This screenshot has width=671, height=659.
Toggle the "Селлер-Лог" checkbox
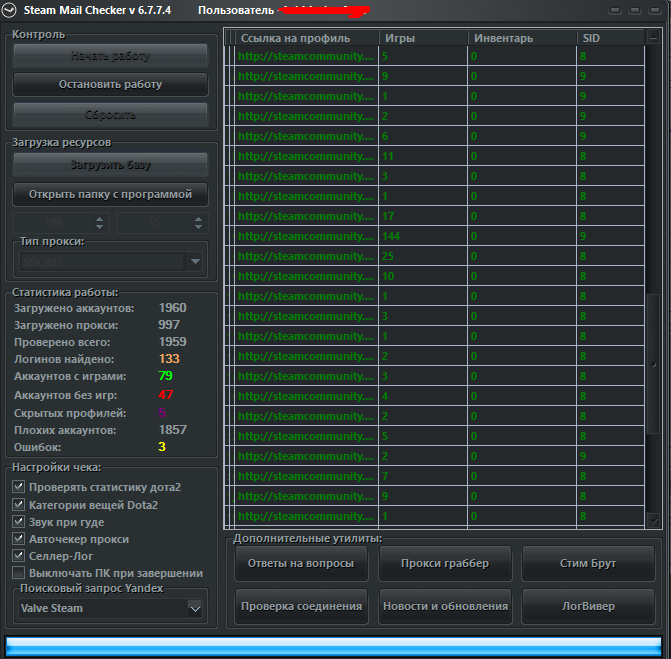pos(19,556)
